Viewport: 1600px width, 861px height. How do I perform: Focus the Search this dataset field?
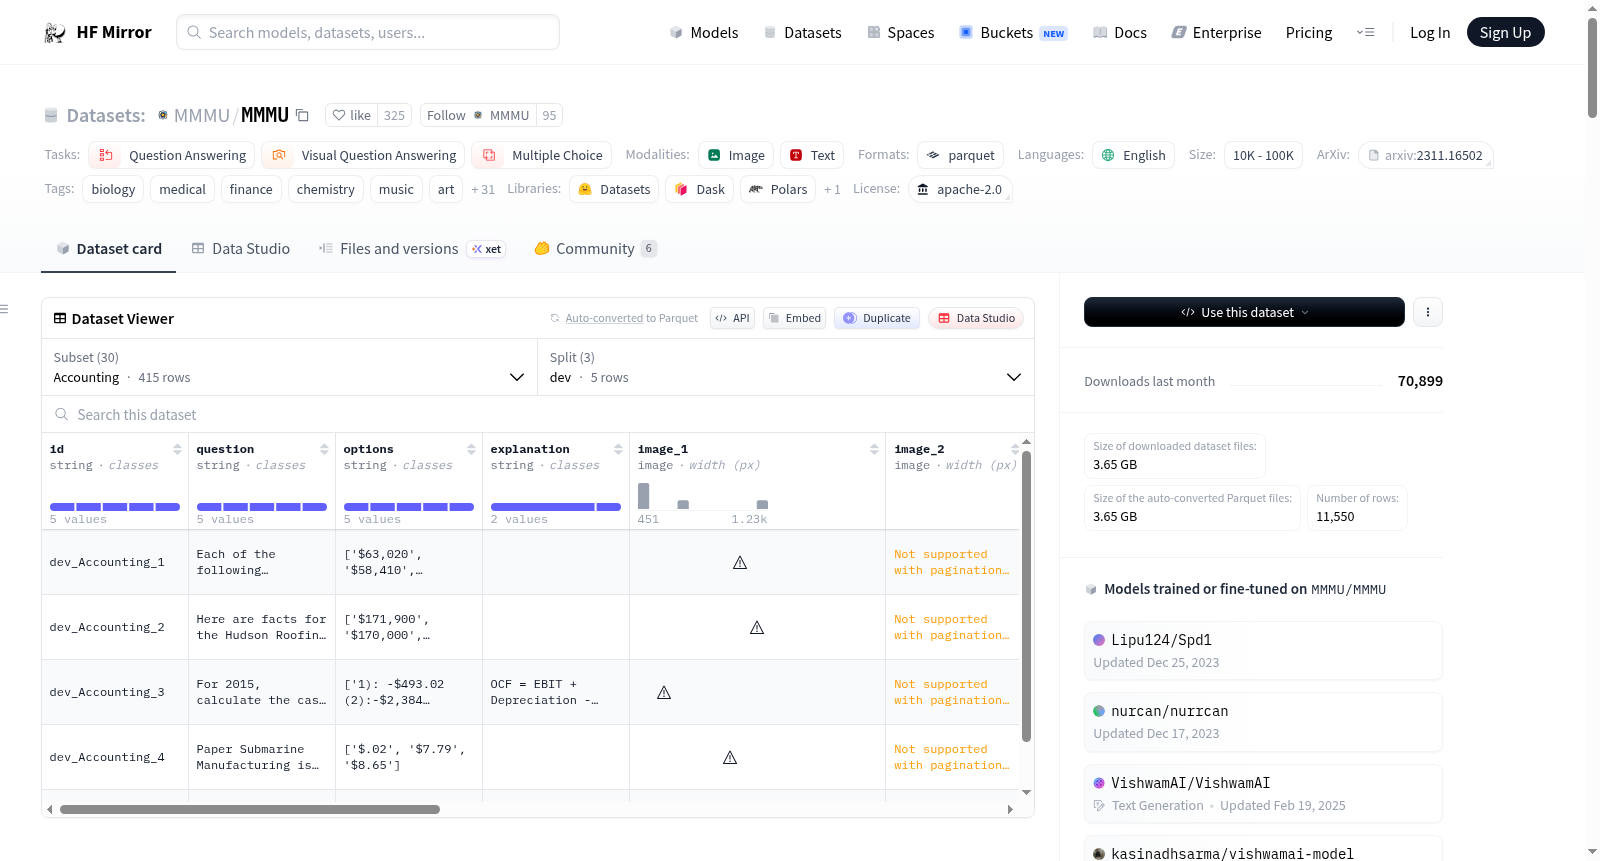pos(538,415)
